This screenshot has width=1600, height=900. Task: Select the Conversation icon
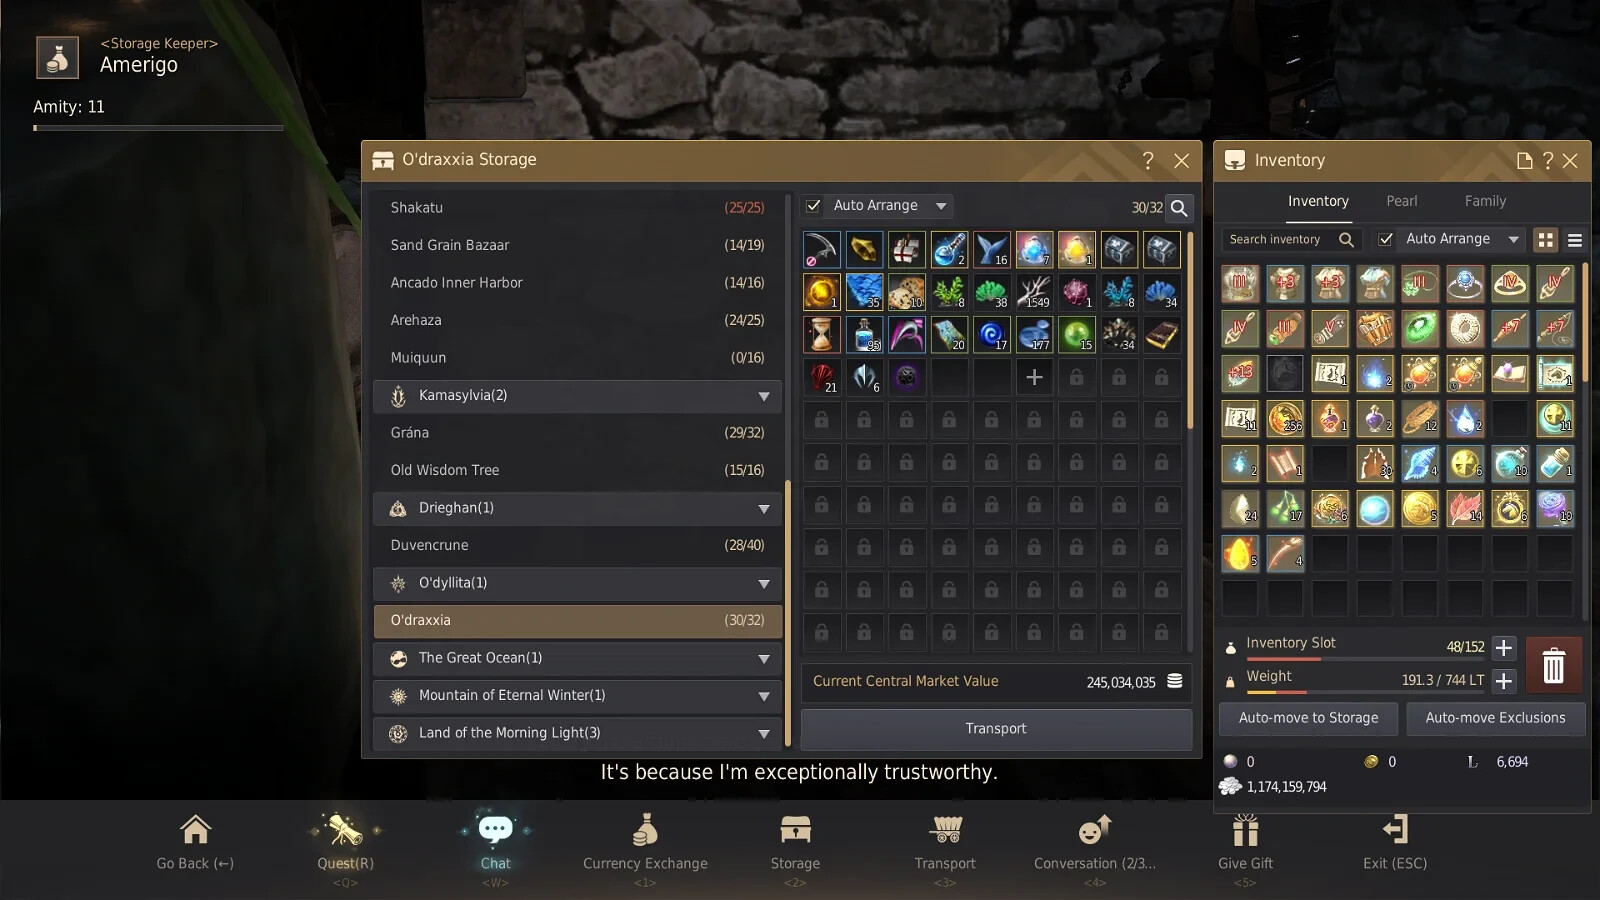(1093, 830)
